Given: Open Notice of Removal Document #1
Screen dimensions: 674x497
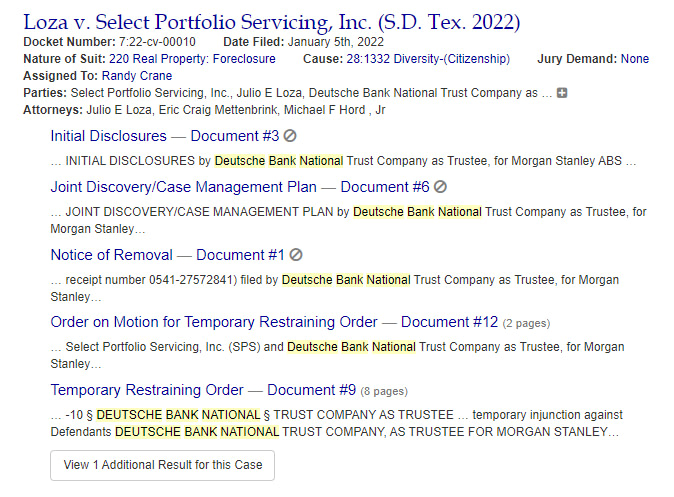Looking at the screenshot, I should point(167,255).
